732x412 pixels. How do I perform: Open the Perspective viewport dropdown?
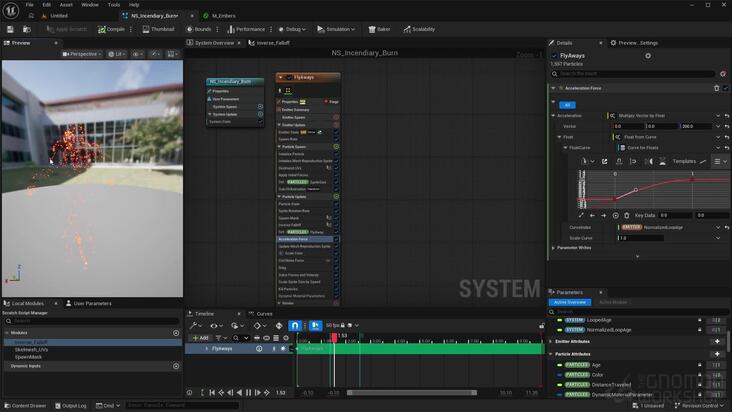click(x=82, y=54)
